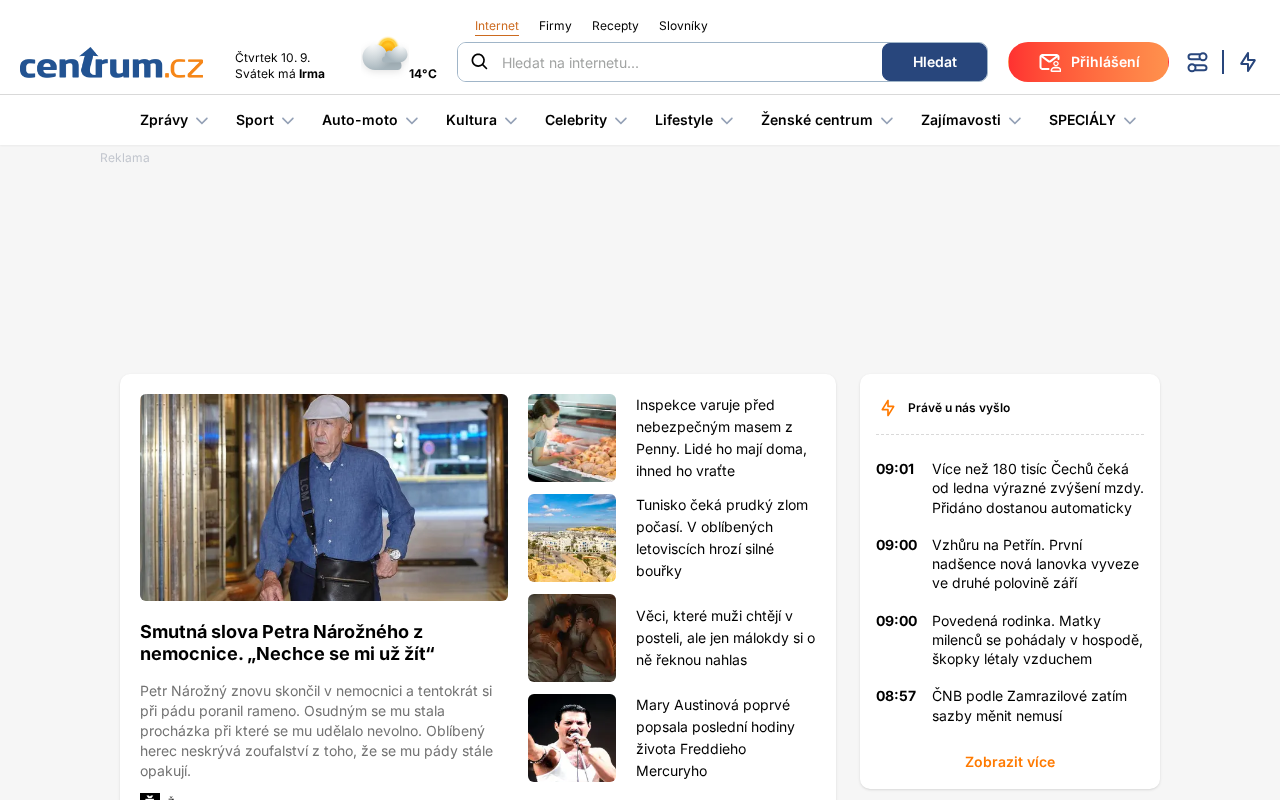The image size is (1280, 800).
Task: Switch to the Firmy search tab
Action: coord(555,26)
